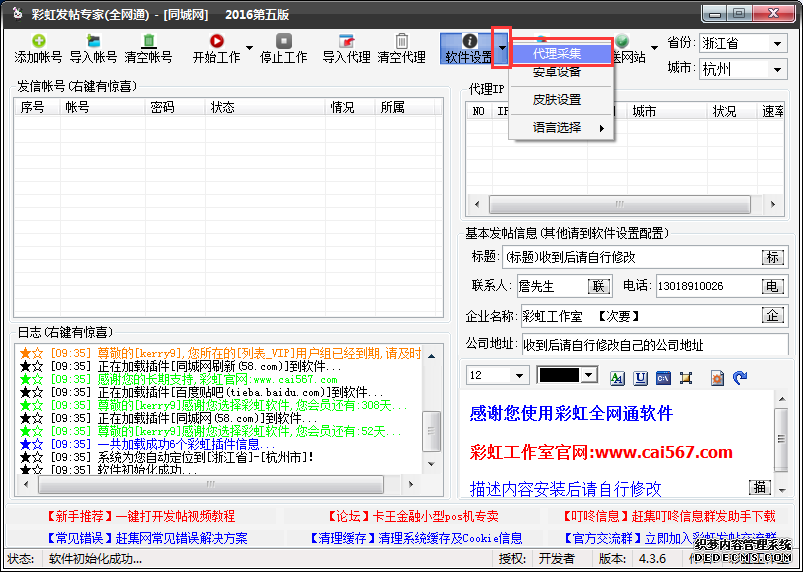803x572 pixels.
Task: Click the app icon in the title bar
Action: point(17,14)
